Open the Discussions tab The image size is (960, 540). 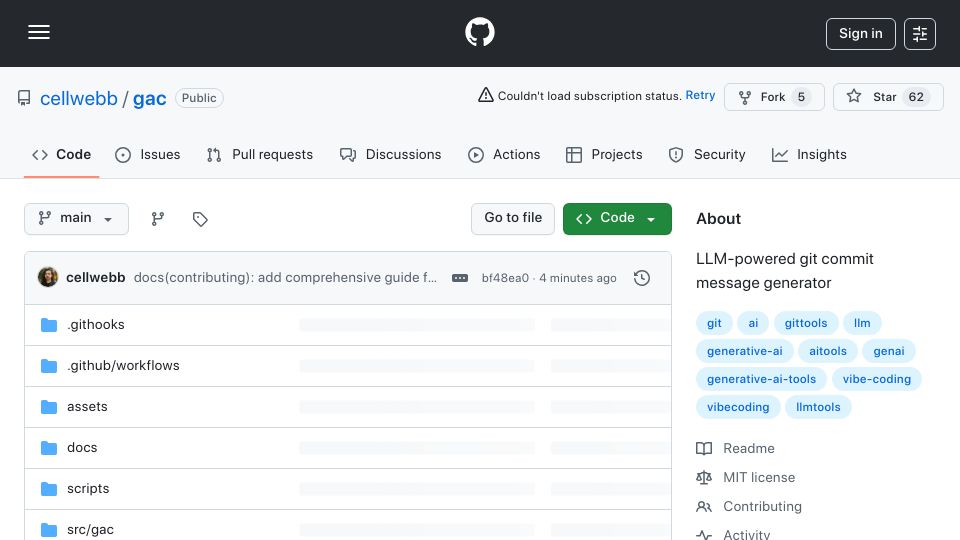[x=391, y=155]
